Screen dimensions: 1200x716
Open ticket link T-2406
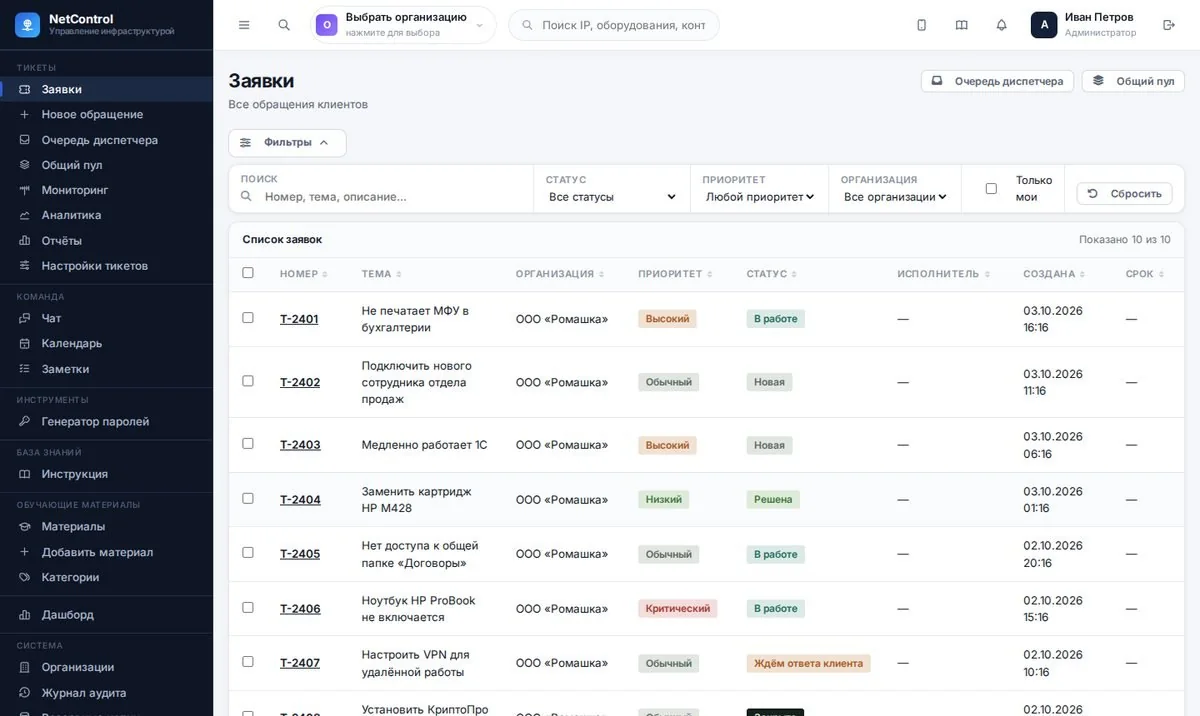coord(300,608)
